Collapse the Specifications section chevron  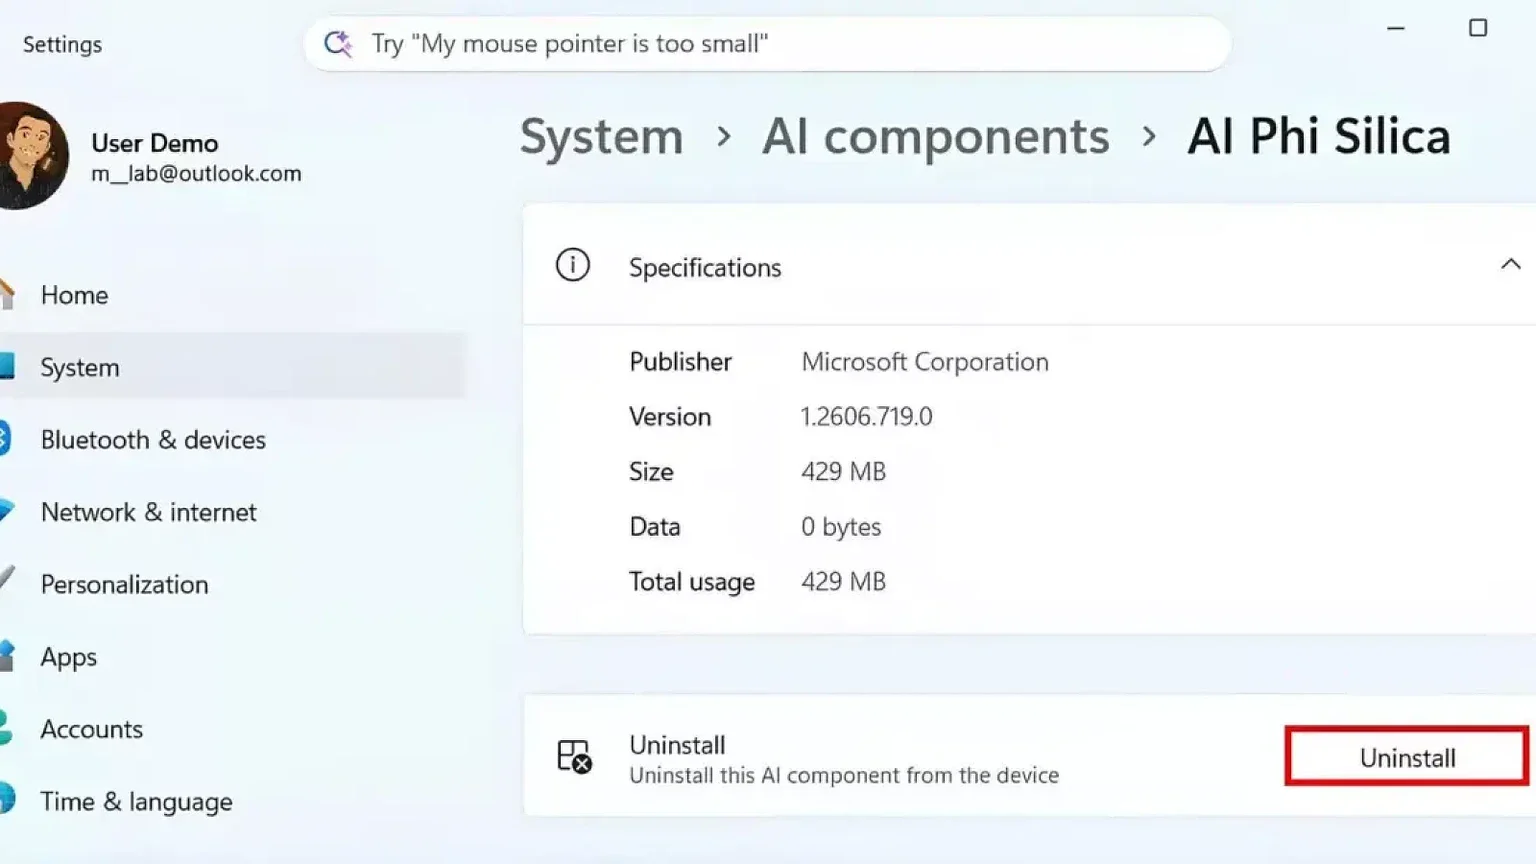1510,265
